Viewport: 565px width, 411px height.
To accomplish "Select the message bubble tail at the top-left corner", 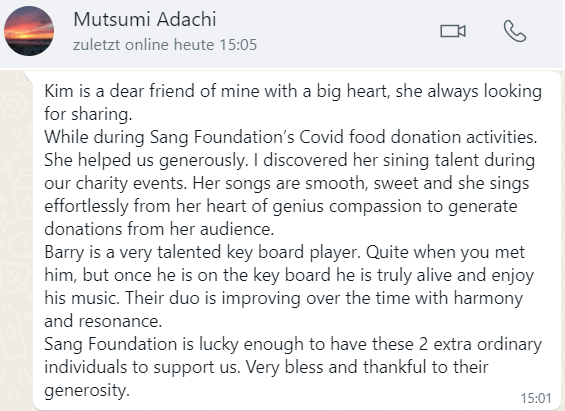I will pos(29,77).
